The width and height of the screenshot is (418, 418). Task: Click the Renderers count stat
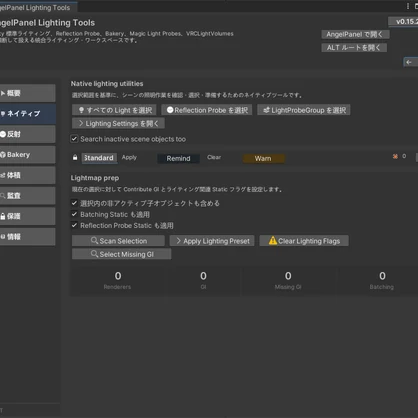click(x=117, y=281)
